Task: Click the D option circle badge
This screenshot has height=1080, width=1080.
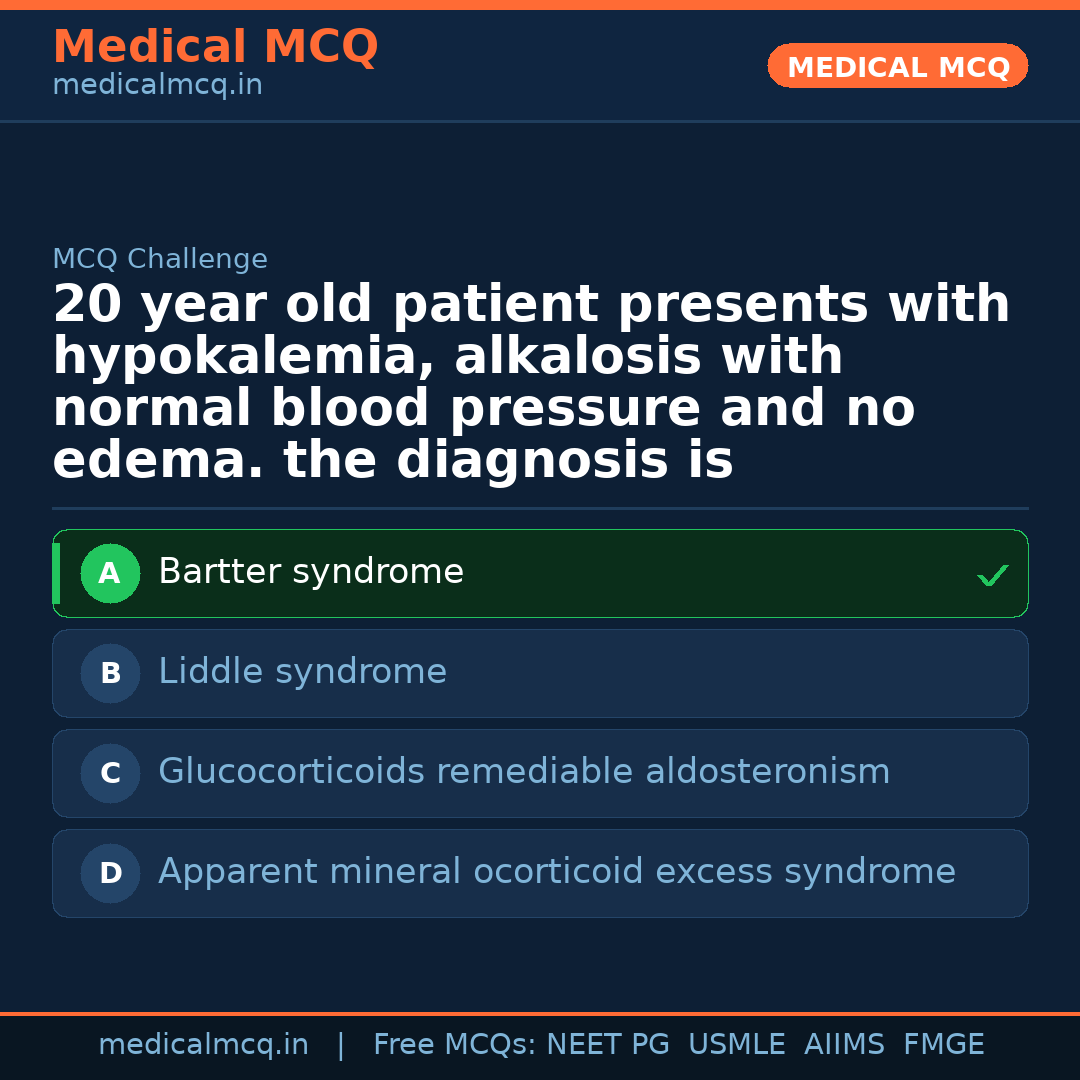Action: tap(110, 874)
